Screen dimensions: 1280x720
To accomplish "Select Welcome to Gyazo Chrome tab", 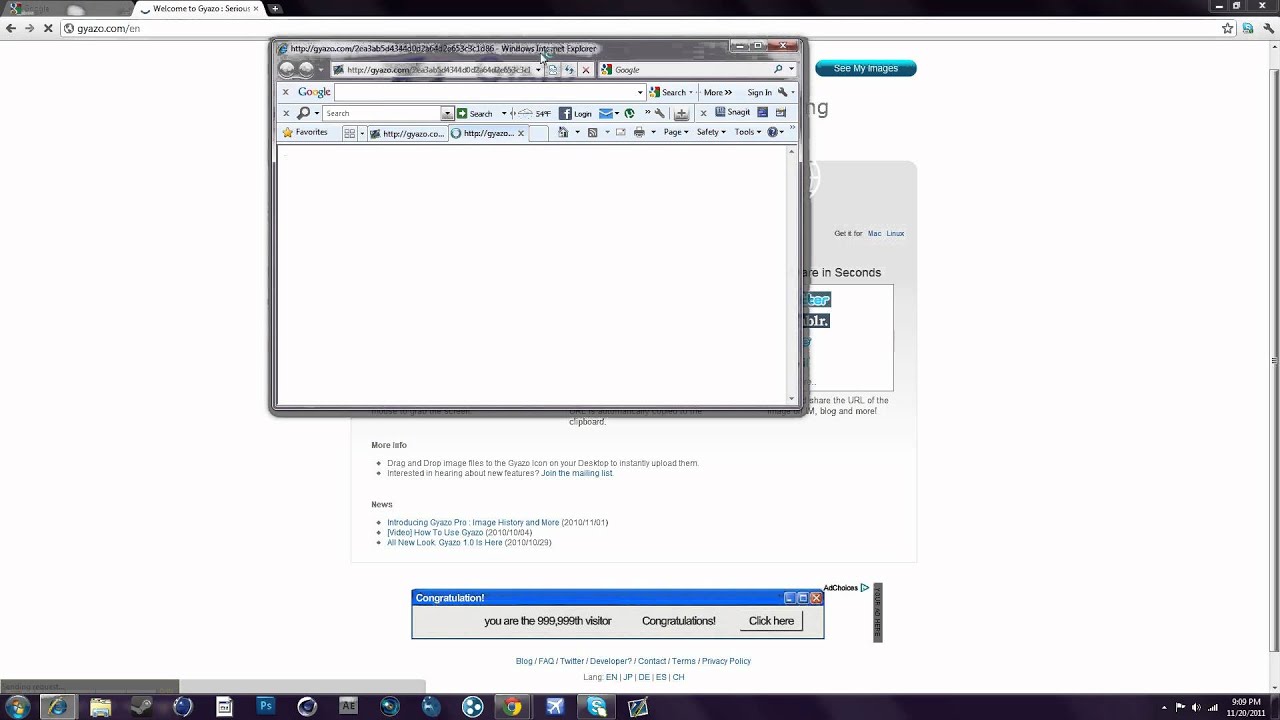I will tap(200, 8).
